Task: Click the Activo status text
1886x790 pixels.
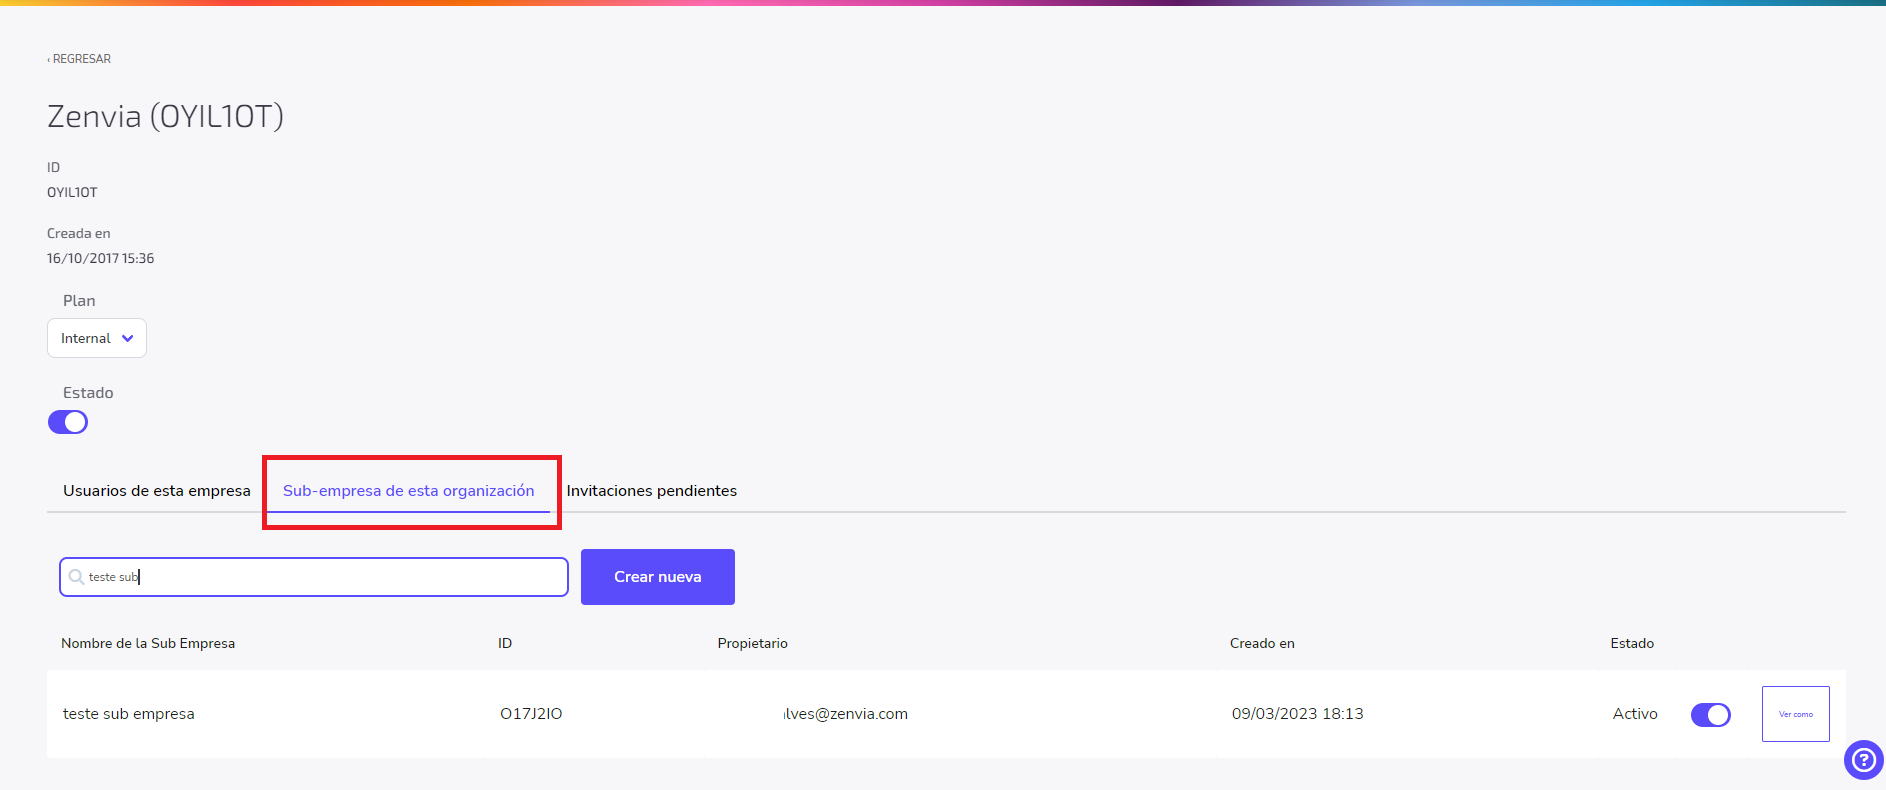Action: pos(1635,714)
